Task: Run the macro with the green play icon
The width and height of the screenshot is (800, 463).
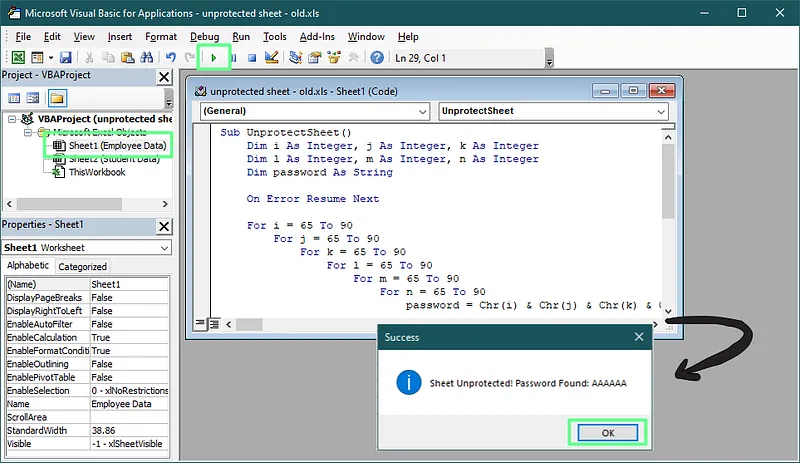Action: pyautogui.click(x=214, y=58)
